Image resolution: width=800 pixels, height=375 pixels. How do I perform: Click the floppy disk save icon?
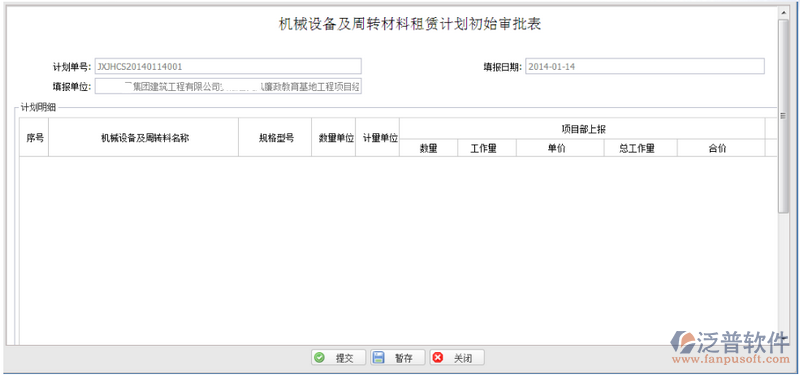pyautogui.click(x=378, y=358)
